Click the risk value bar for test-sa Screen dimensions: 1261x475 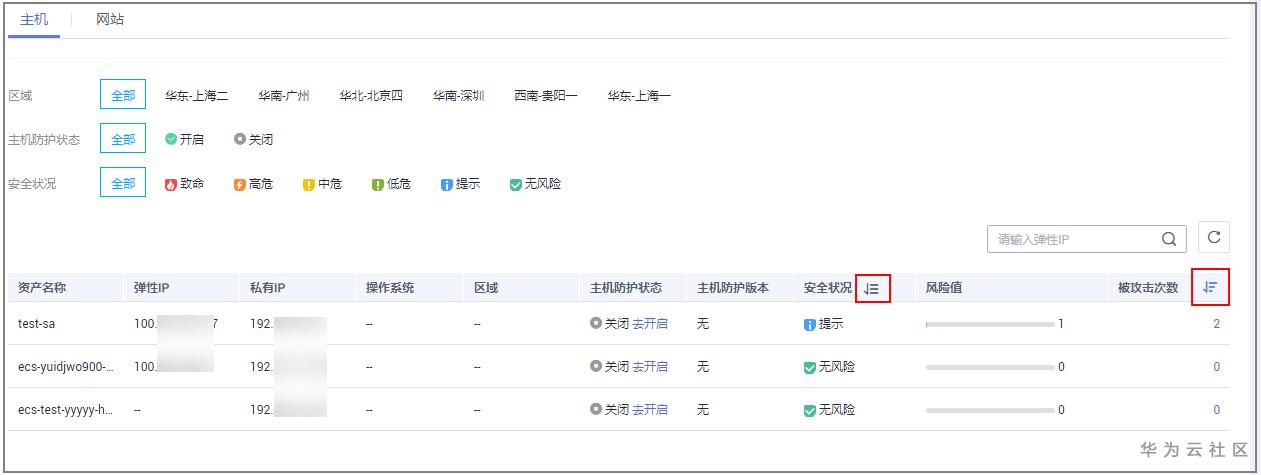(x=990, y=324)
